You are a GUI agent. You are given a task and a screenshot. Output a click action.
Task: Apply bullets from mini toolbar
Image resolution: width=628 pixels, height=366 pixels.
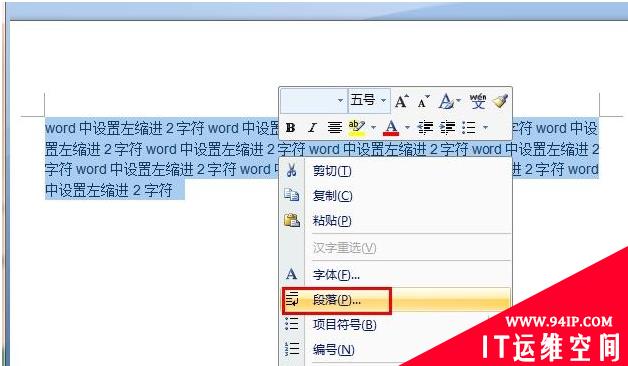point(469,128)
